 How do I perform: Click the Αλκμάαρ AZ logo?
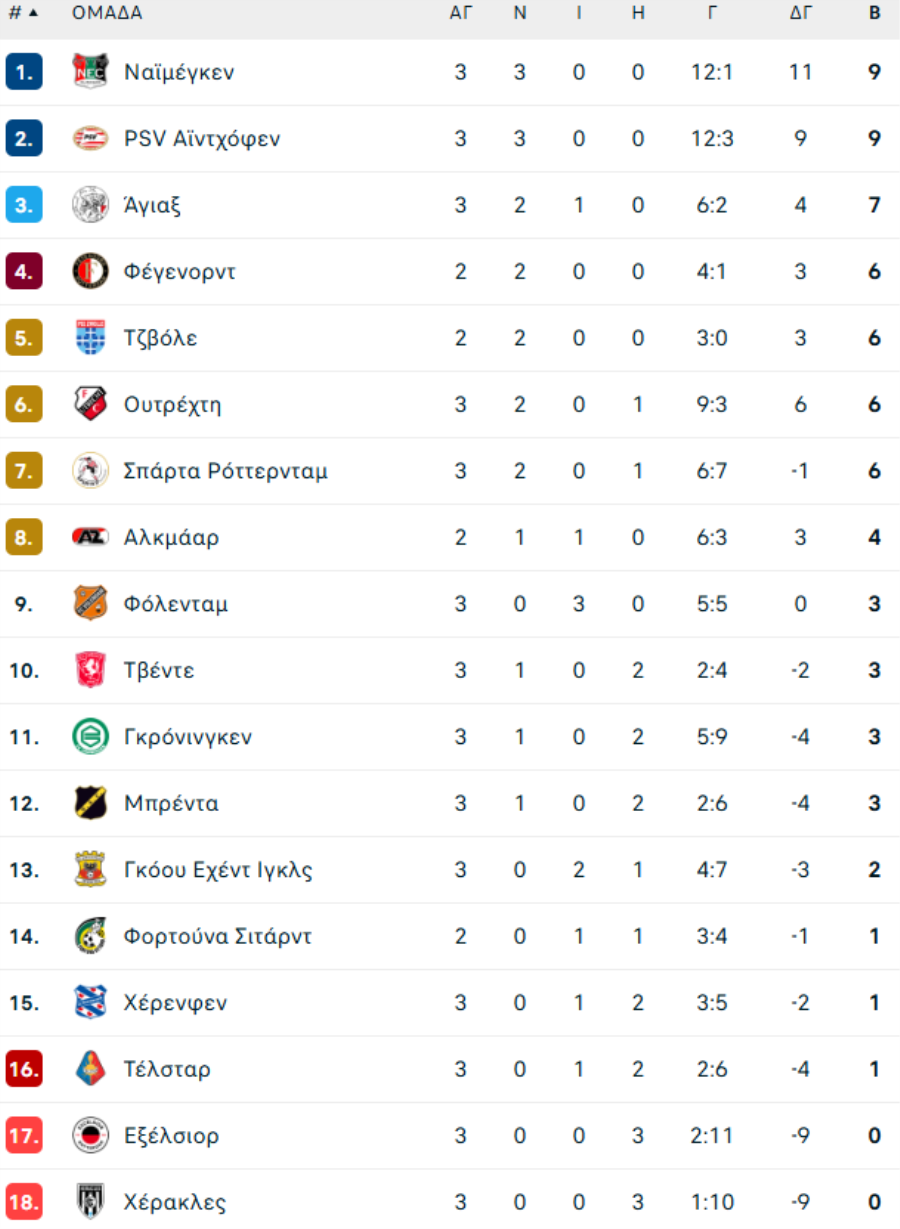click(x=90, y=537)
